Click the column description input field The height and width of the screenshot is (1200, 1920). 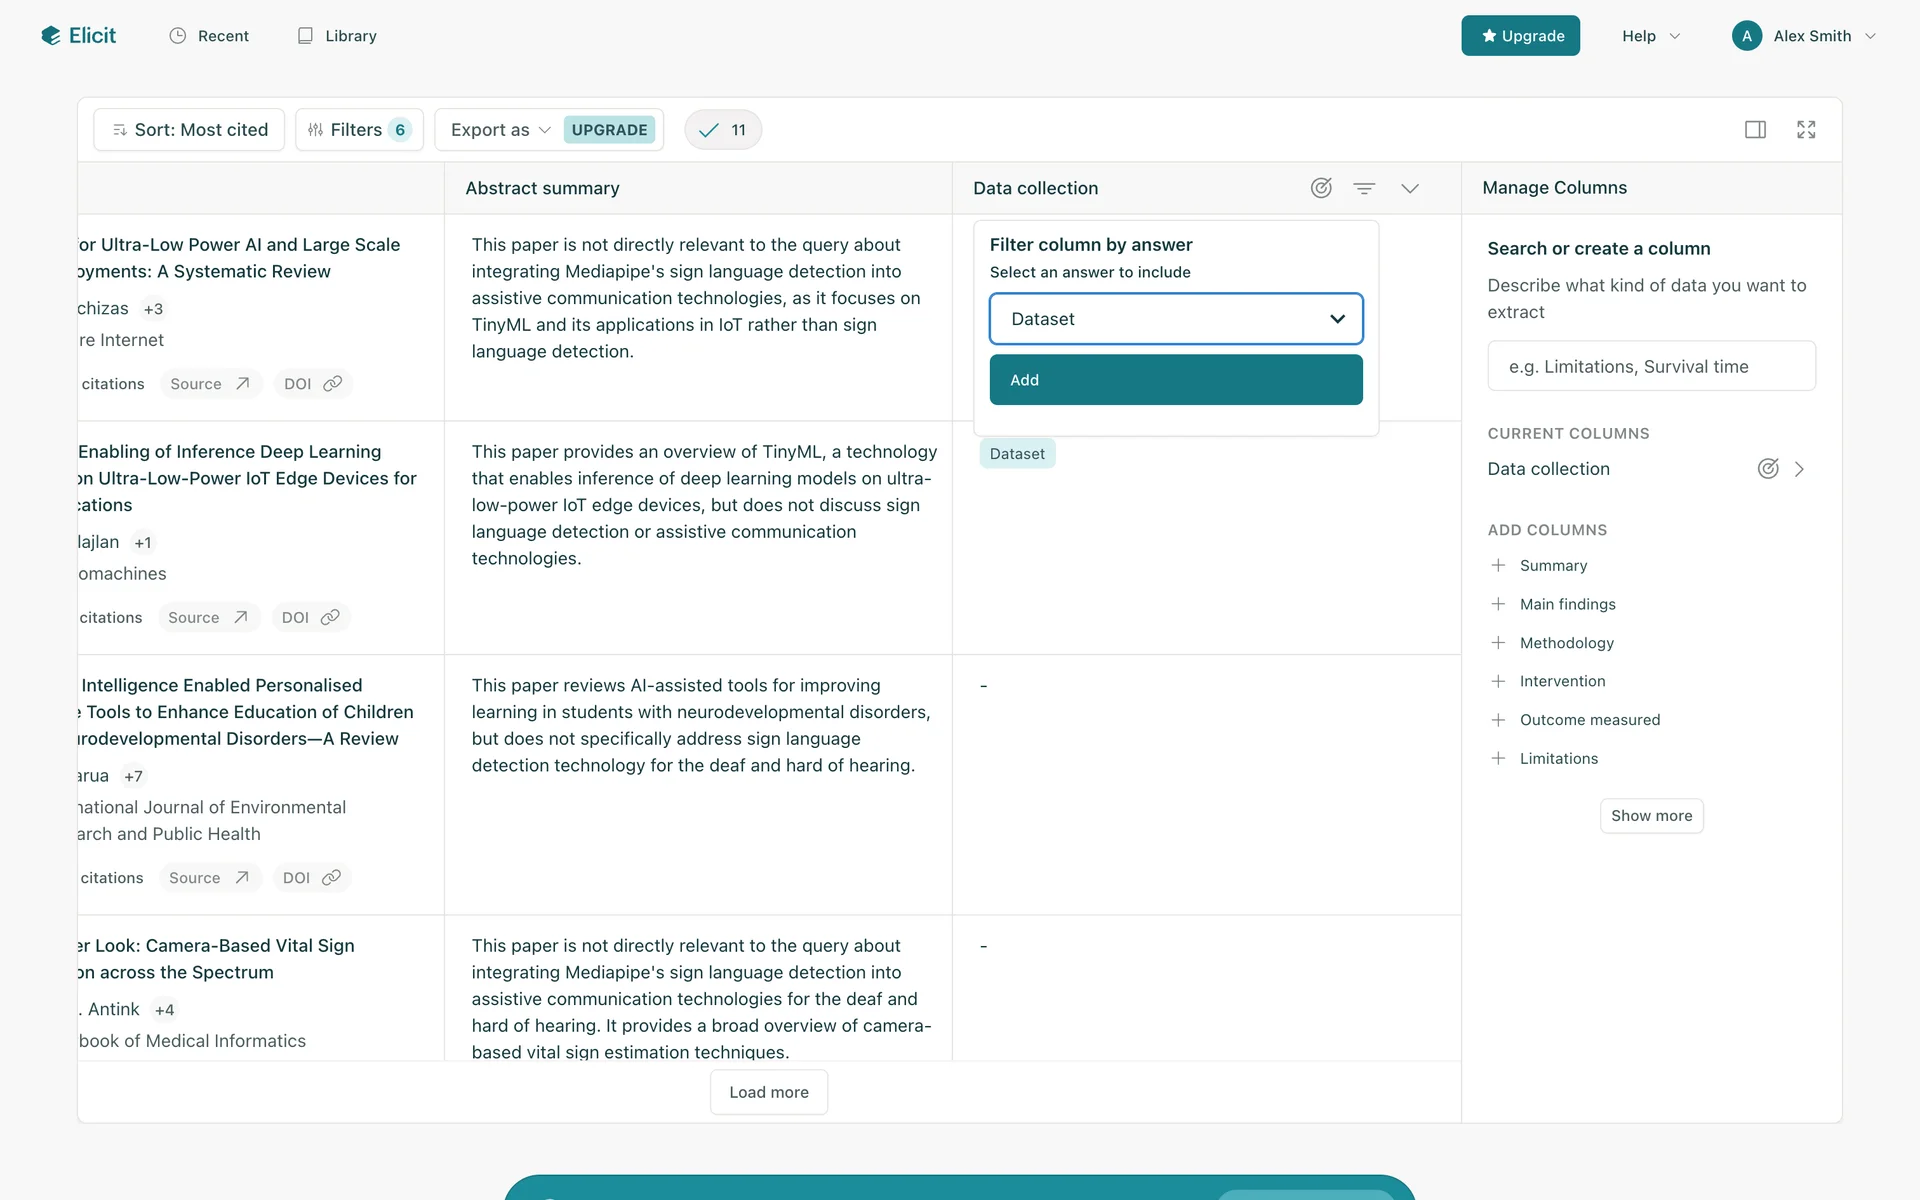[1651, 367]
